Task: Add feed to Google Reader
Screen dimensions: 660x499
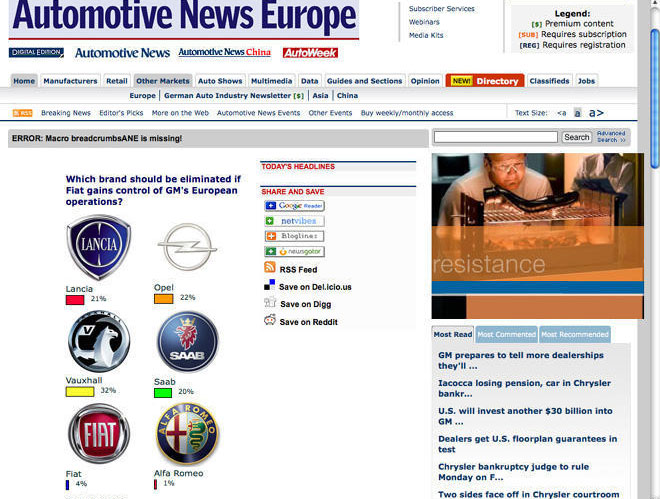Action: [x=295, y=206]
